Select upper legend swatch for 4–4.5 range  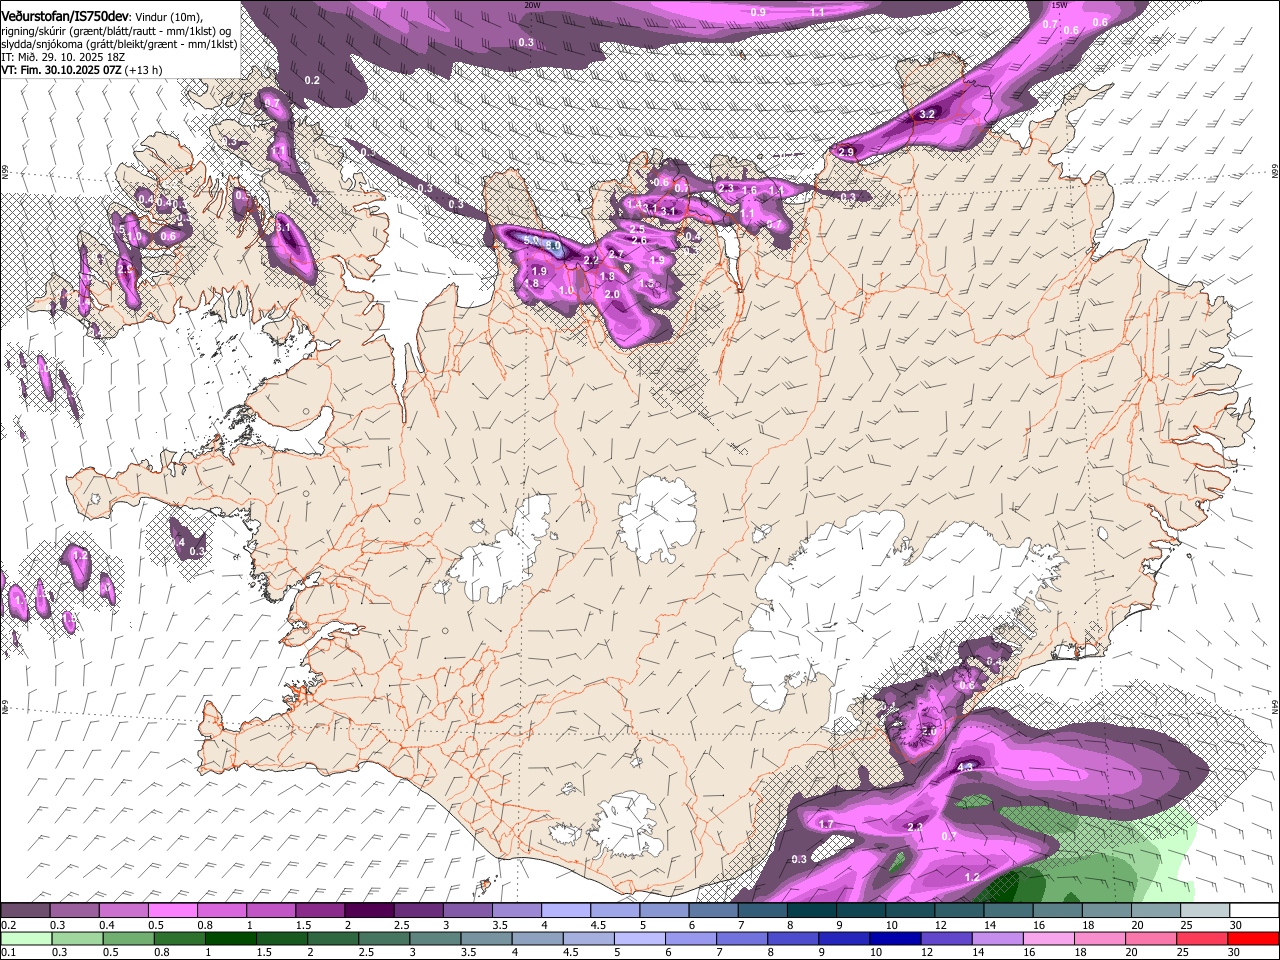tap(567, 911)
